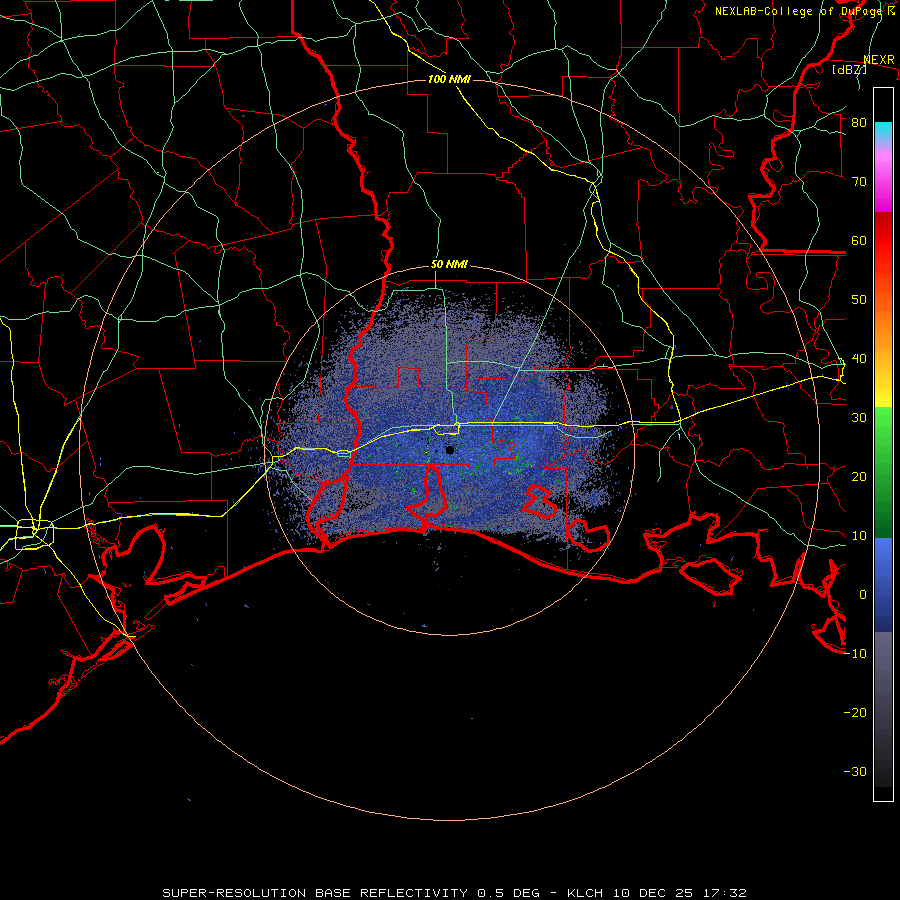900x900 pixels.
Task: Click the 60 value on the dBZ scale
Action: click(859, 240)
